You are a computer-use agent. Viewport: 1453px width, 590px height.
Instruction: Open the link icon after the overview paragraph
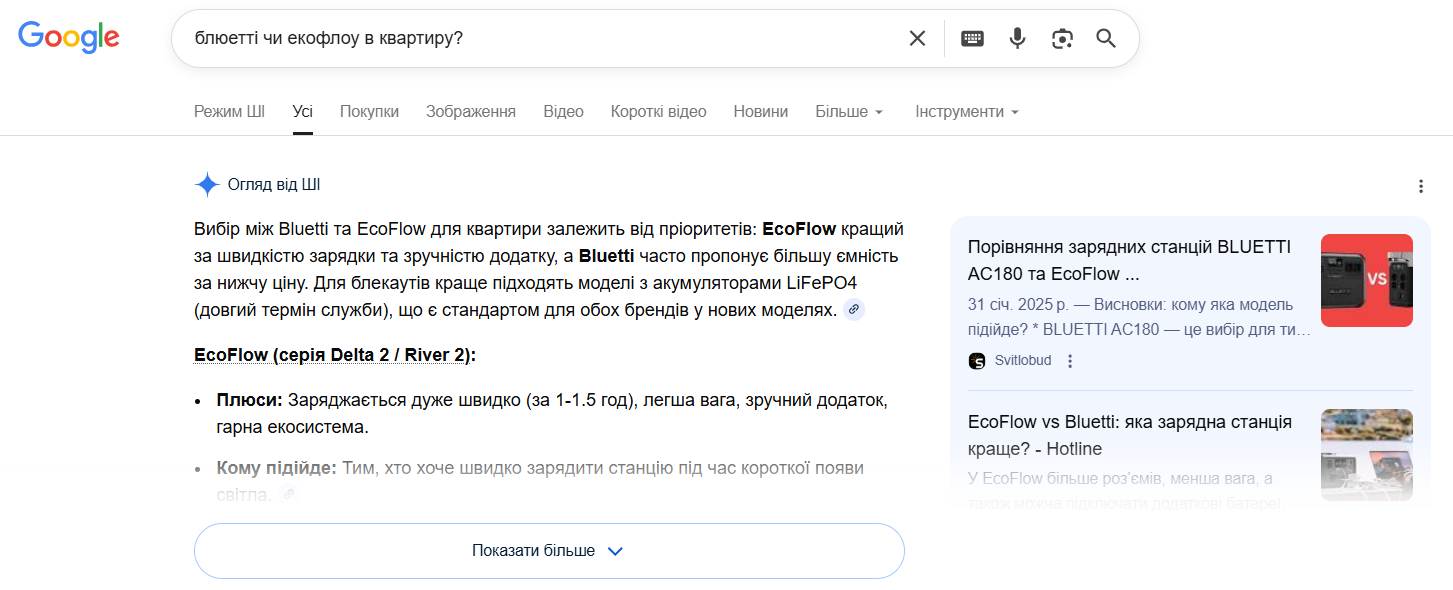(x=852, y=310)
